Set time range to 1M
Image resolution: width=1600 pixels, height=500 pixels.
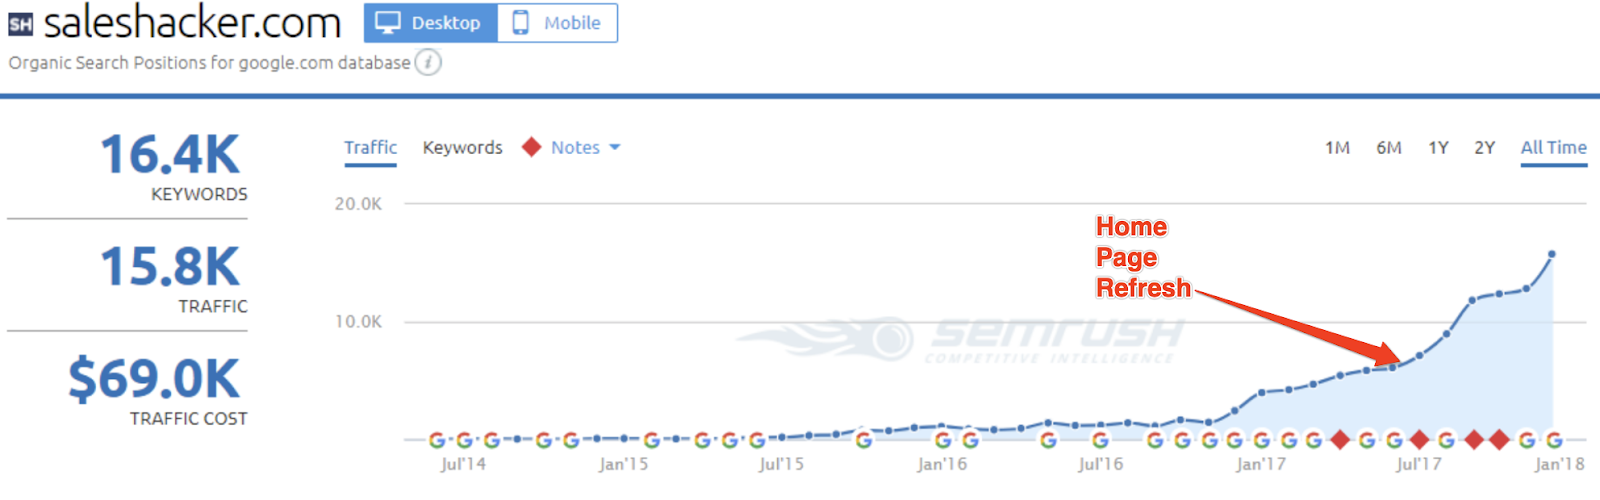[1337, 148]
